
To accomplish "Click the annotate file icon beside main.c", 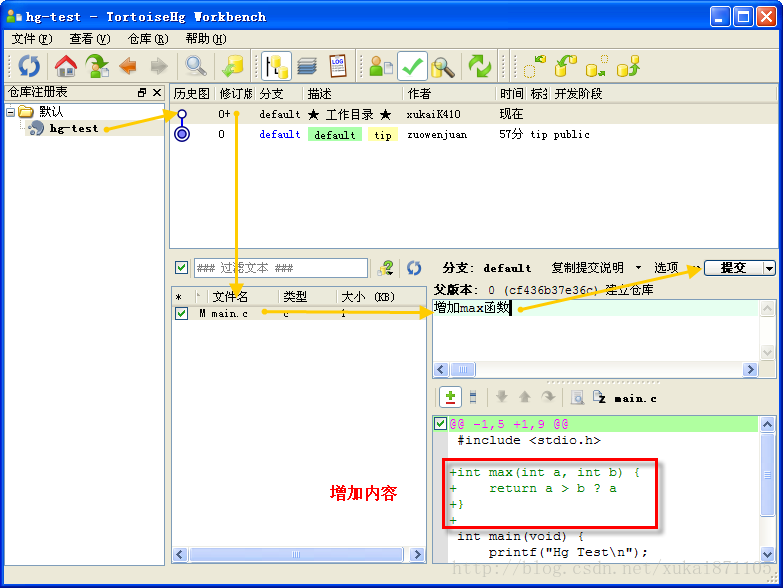I will [x=599, y=397].
